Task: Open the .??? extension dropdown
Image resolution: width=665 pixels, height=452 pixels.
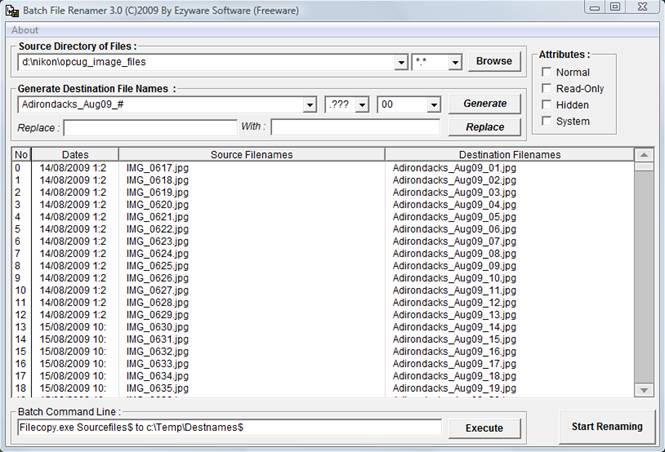Action: [x=362, y=105]
